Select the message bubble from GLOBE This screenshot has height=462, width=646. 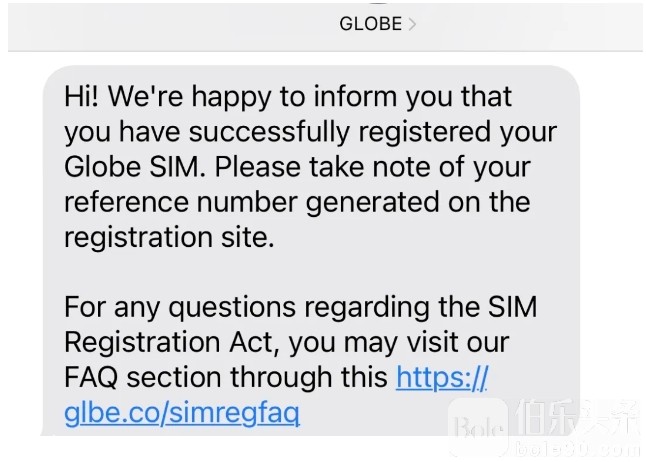311,250
